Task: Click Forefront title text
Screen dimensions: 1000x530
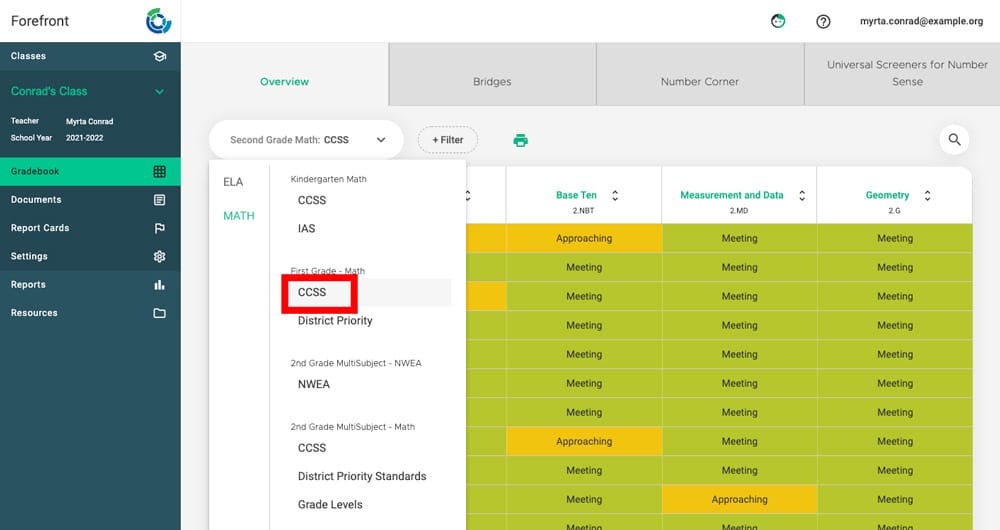Action: coord(40,21)
